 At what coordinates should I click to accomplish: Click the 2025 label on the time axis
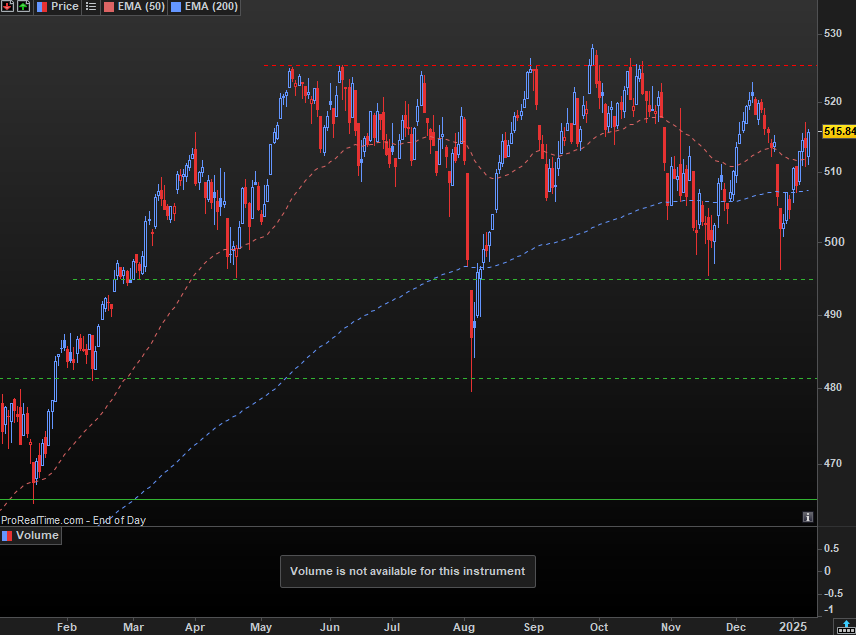[793, 627]
